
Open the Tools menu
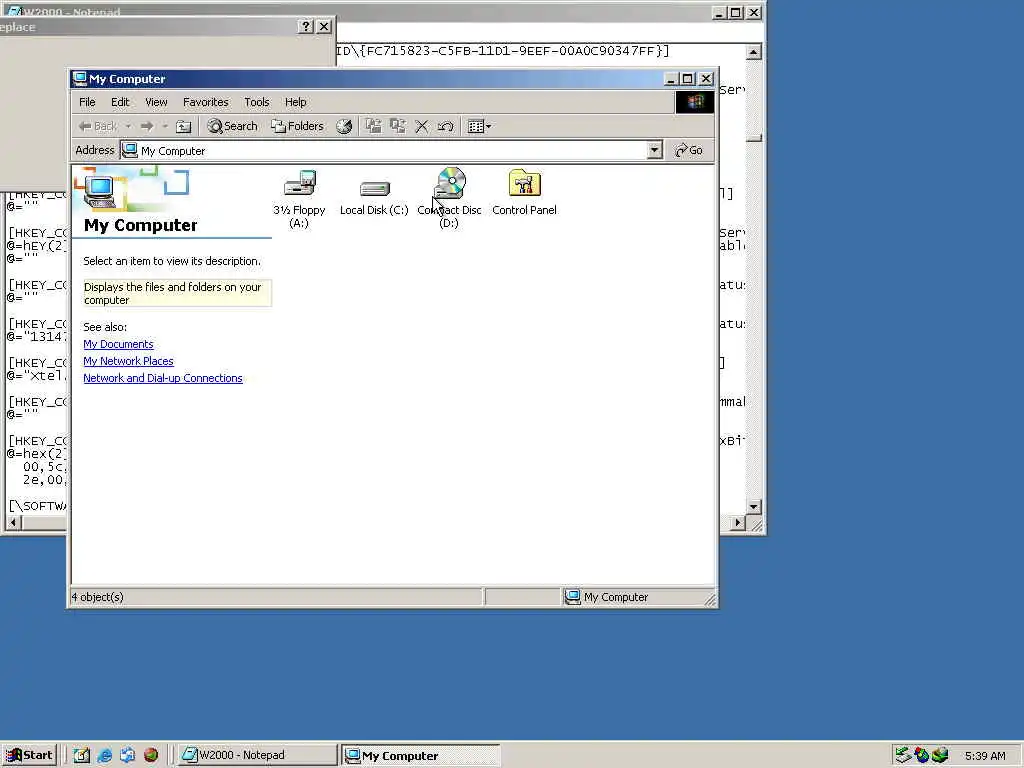(257, 102)
